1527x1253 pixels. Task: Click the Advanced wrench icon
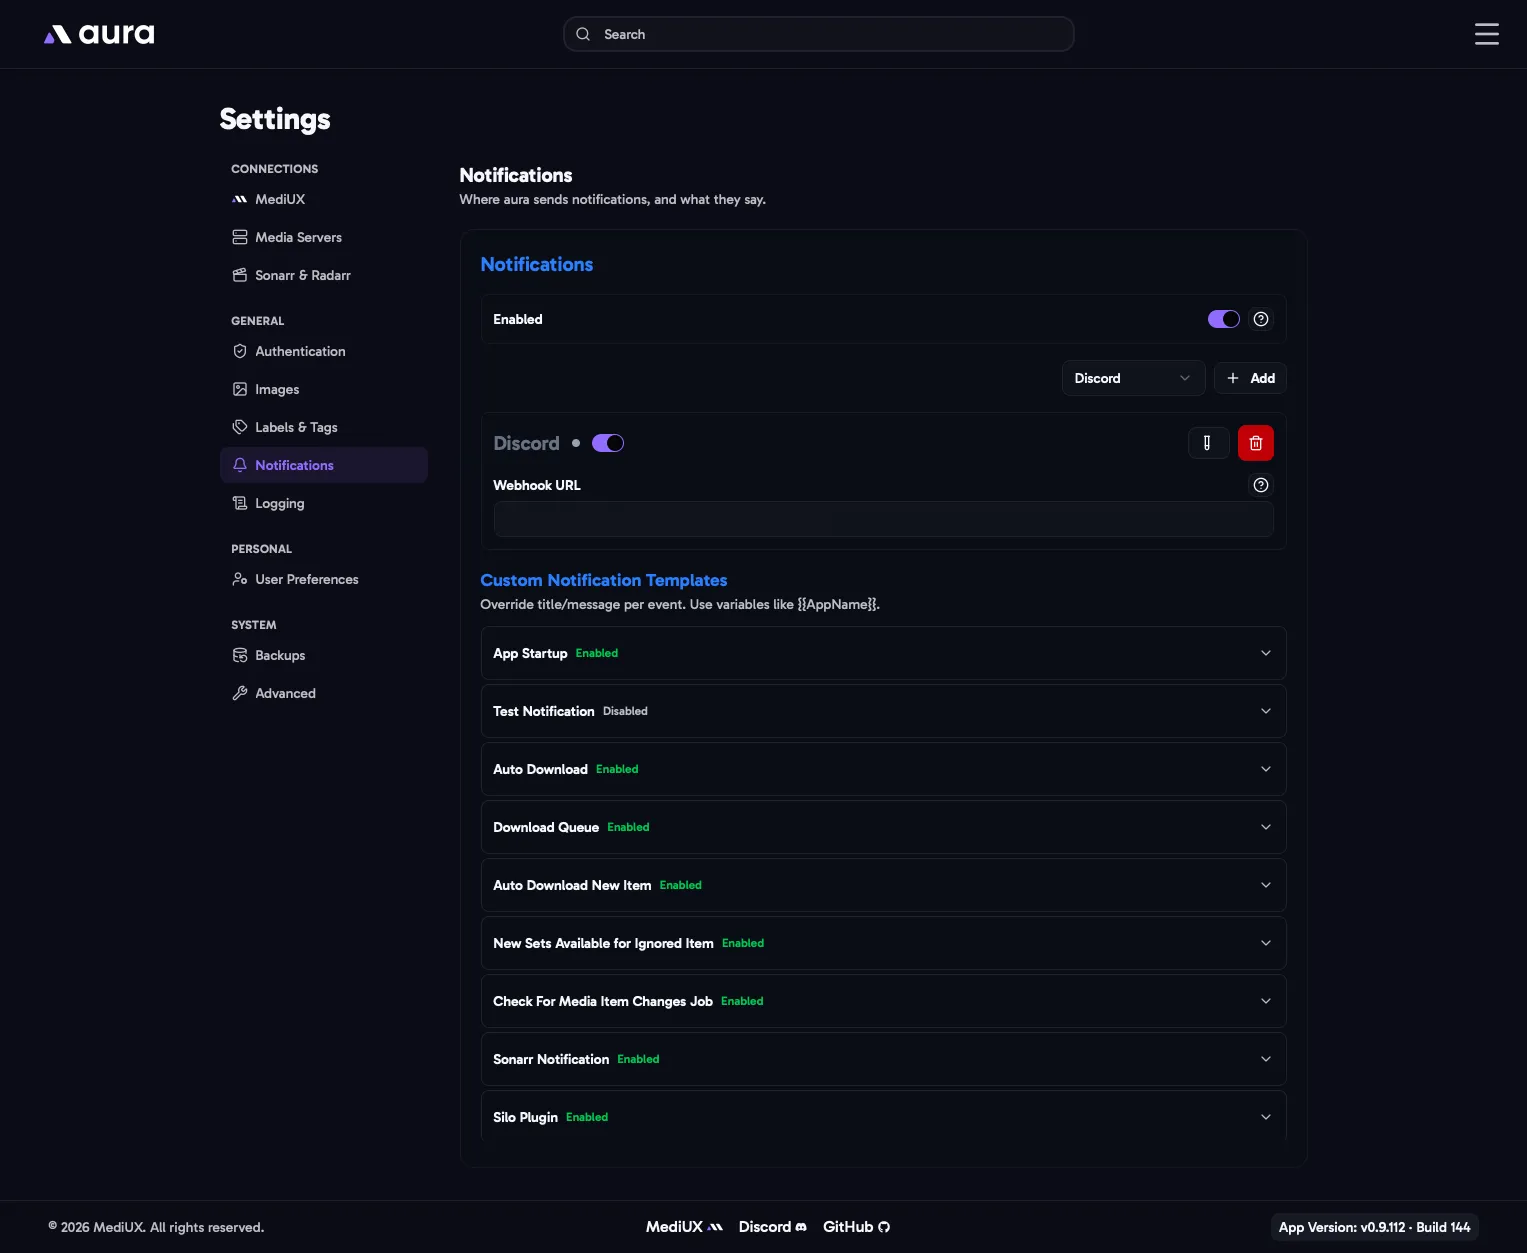240,693
